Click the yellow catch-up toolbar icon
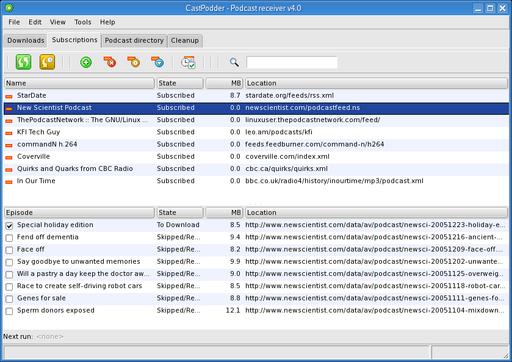The height and width of the screenshot is (362, 512). pos(47,62)
